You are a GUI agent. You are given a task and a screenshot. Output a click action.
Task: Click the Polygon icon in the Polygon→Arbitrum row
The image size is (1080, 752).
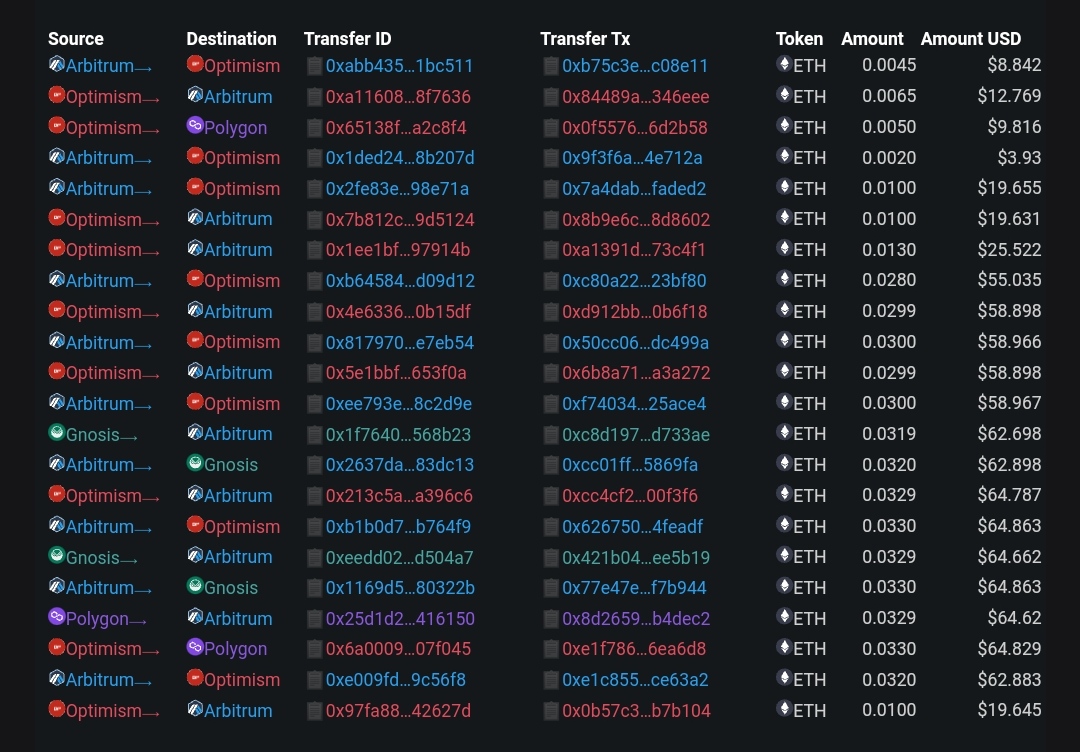(57, 618)
